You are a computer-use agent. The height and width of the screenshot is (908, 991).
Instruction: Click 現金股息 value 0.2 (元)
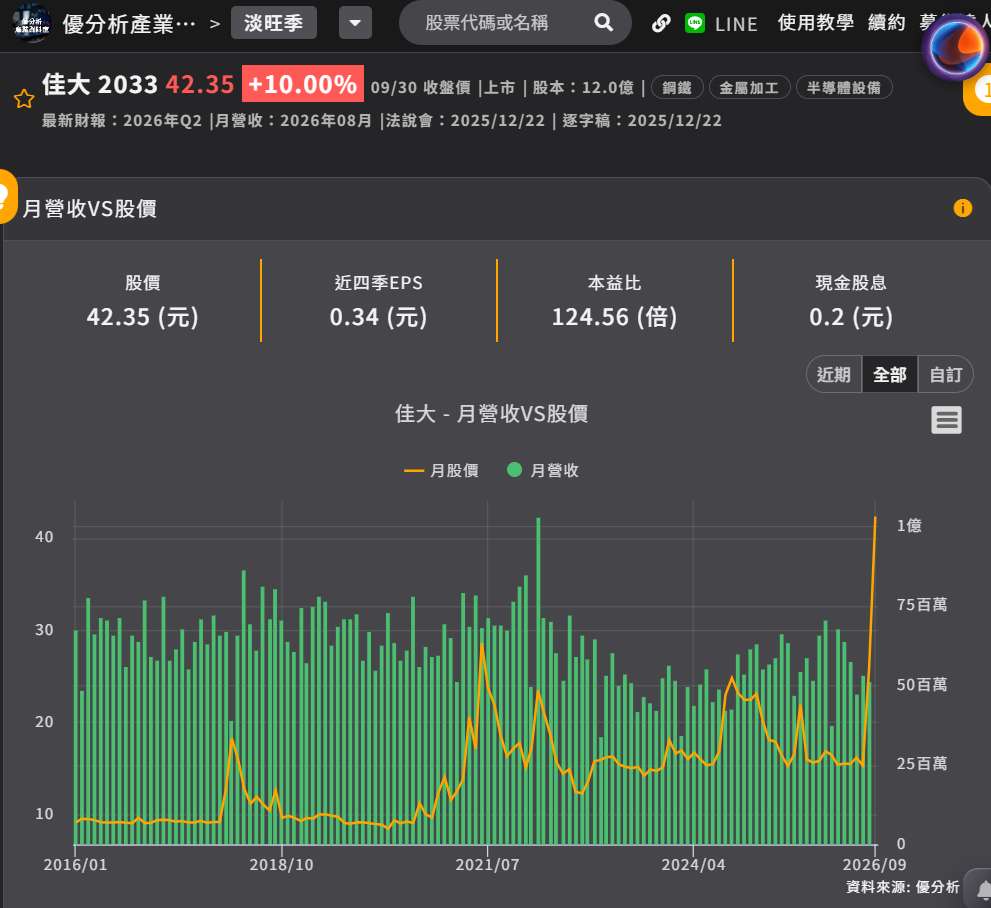(x=851, y=317)
